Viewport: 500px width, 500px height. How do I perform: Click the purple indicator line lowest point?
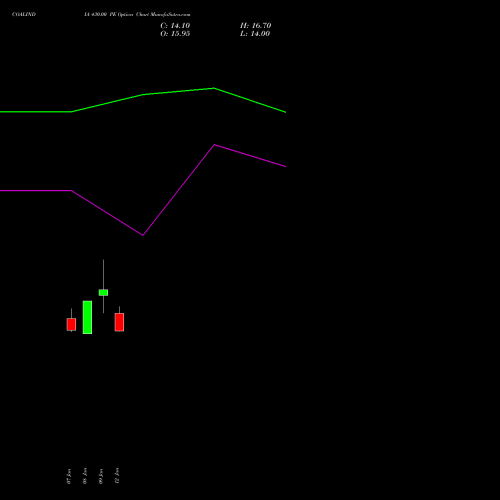pyautogui.click(x=143, y=235)
